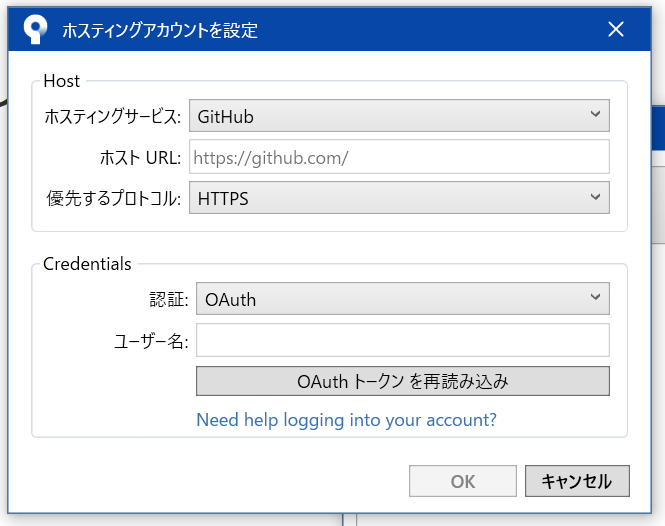Open Need help logging into your account link
Image resolution: width=665 pixels, height=526 pixels.
[x=346, y=420]
